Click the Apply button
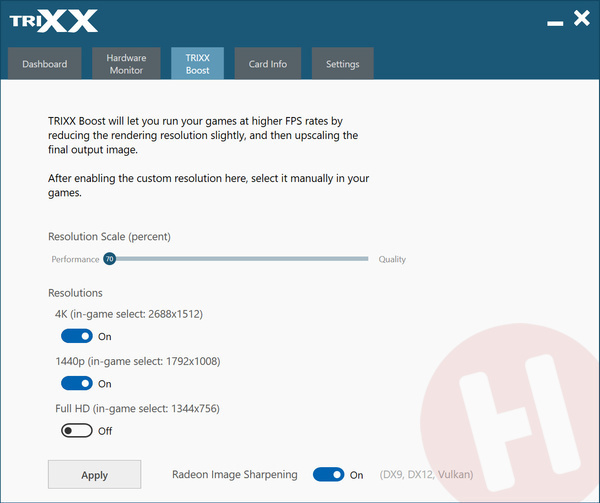Viewport: 600px width, 503px height. (x=95, y=474)
